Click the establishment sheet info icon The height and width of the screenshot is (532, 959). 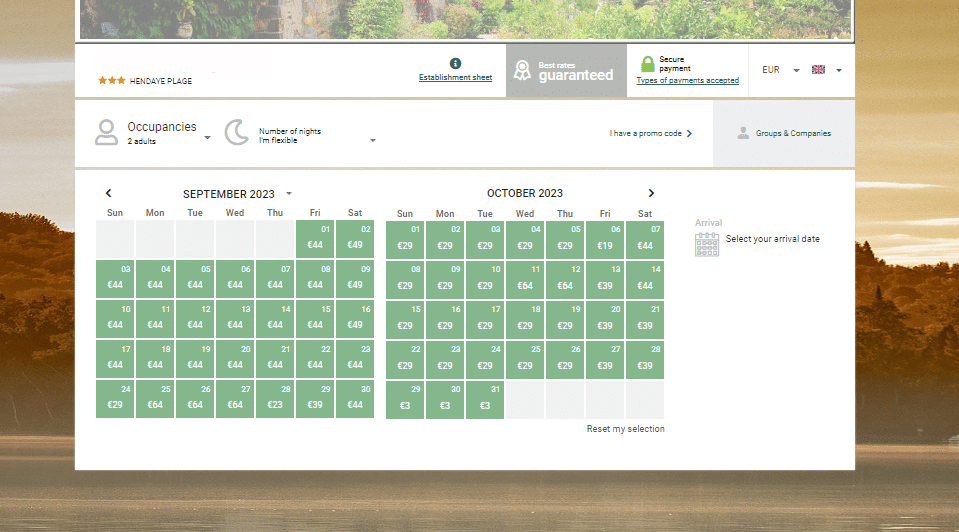pyautogui.click(x=455, y=63)
